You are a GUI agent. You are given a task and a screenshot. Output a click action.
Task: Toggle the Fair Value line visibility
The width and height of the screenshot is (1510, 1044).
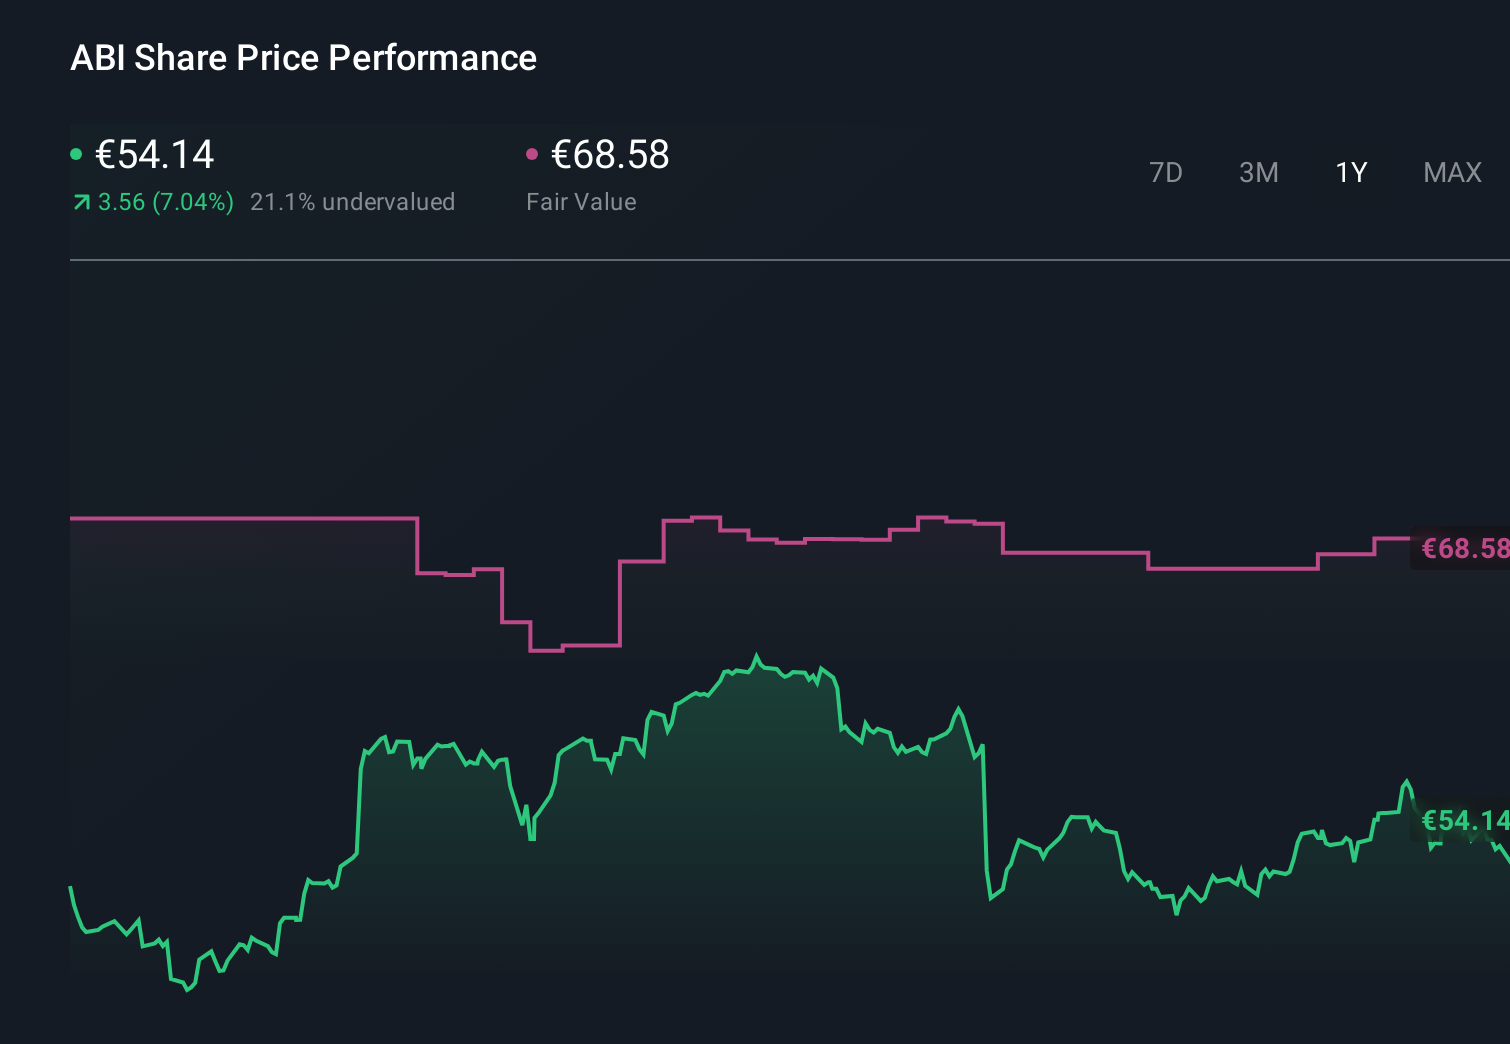pyautogui.click(x=532, y=153)
